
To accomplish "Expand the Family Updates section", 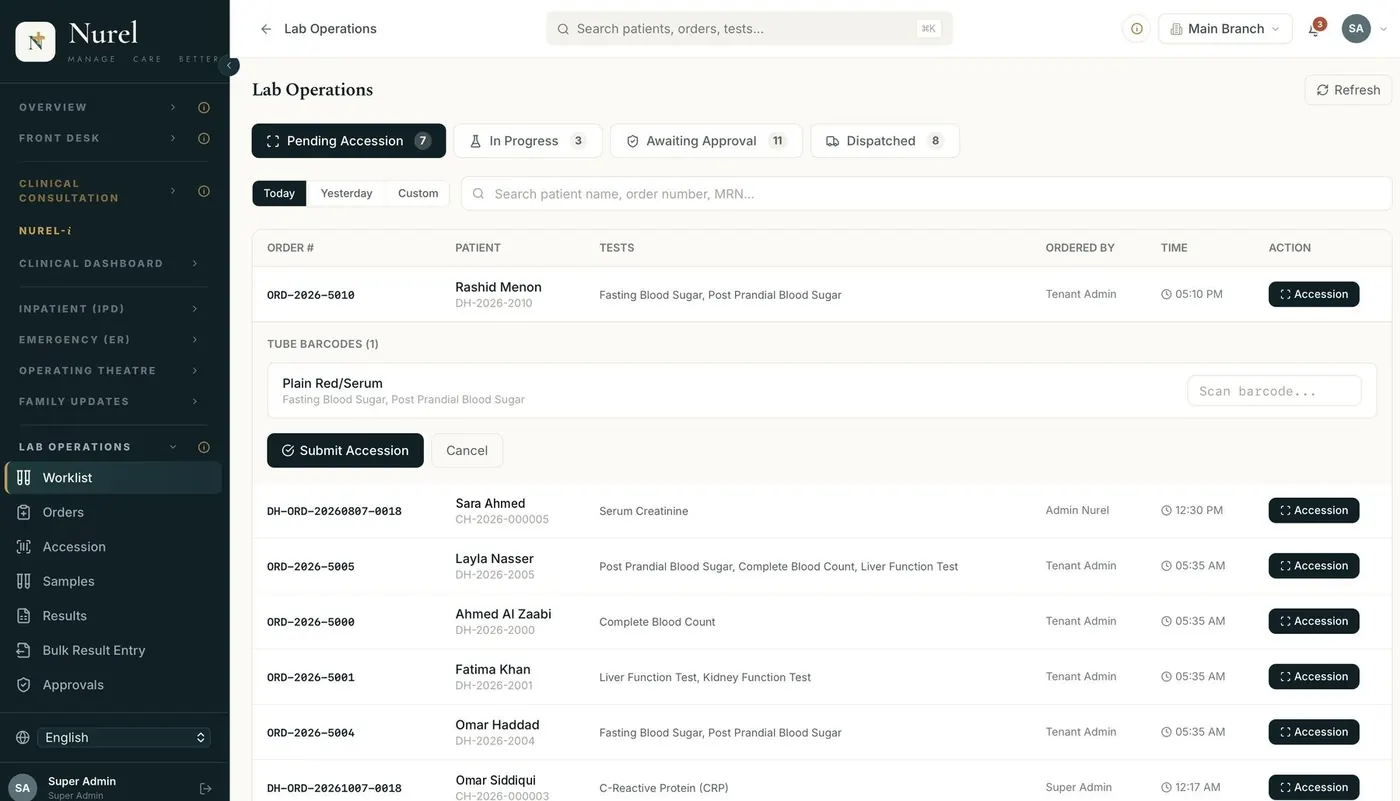I will (x=195, y=402).
